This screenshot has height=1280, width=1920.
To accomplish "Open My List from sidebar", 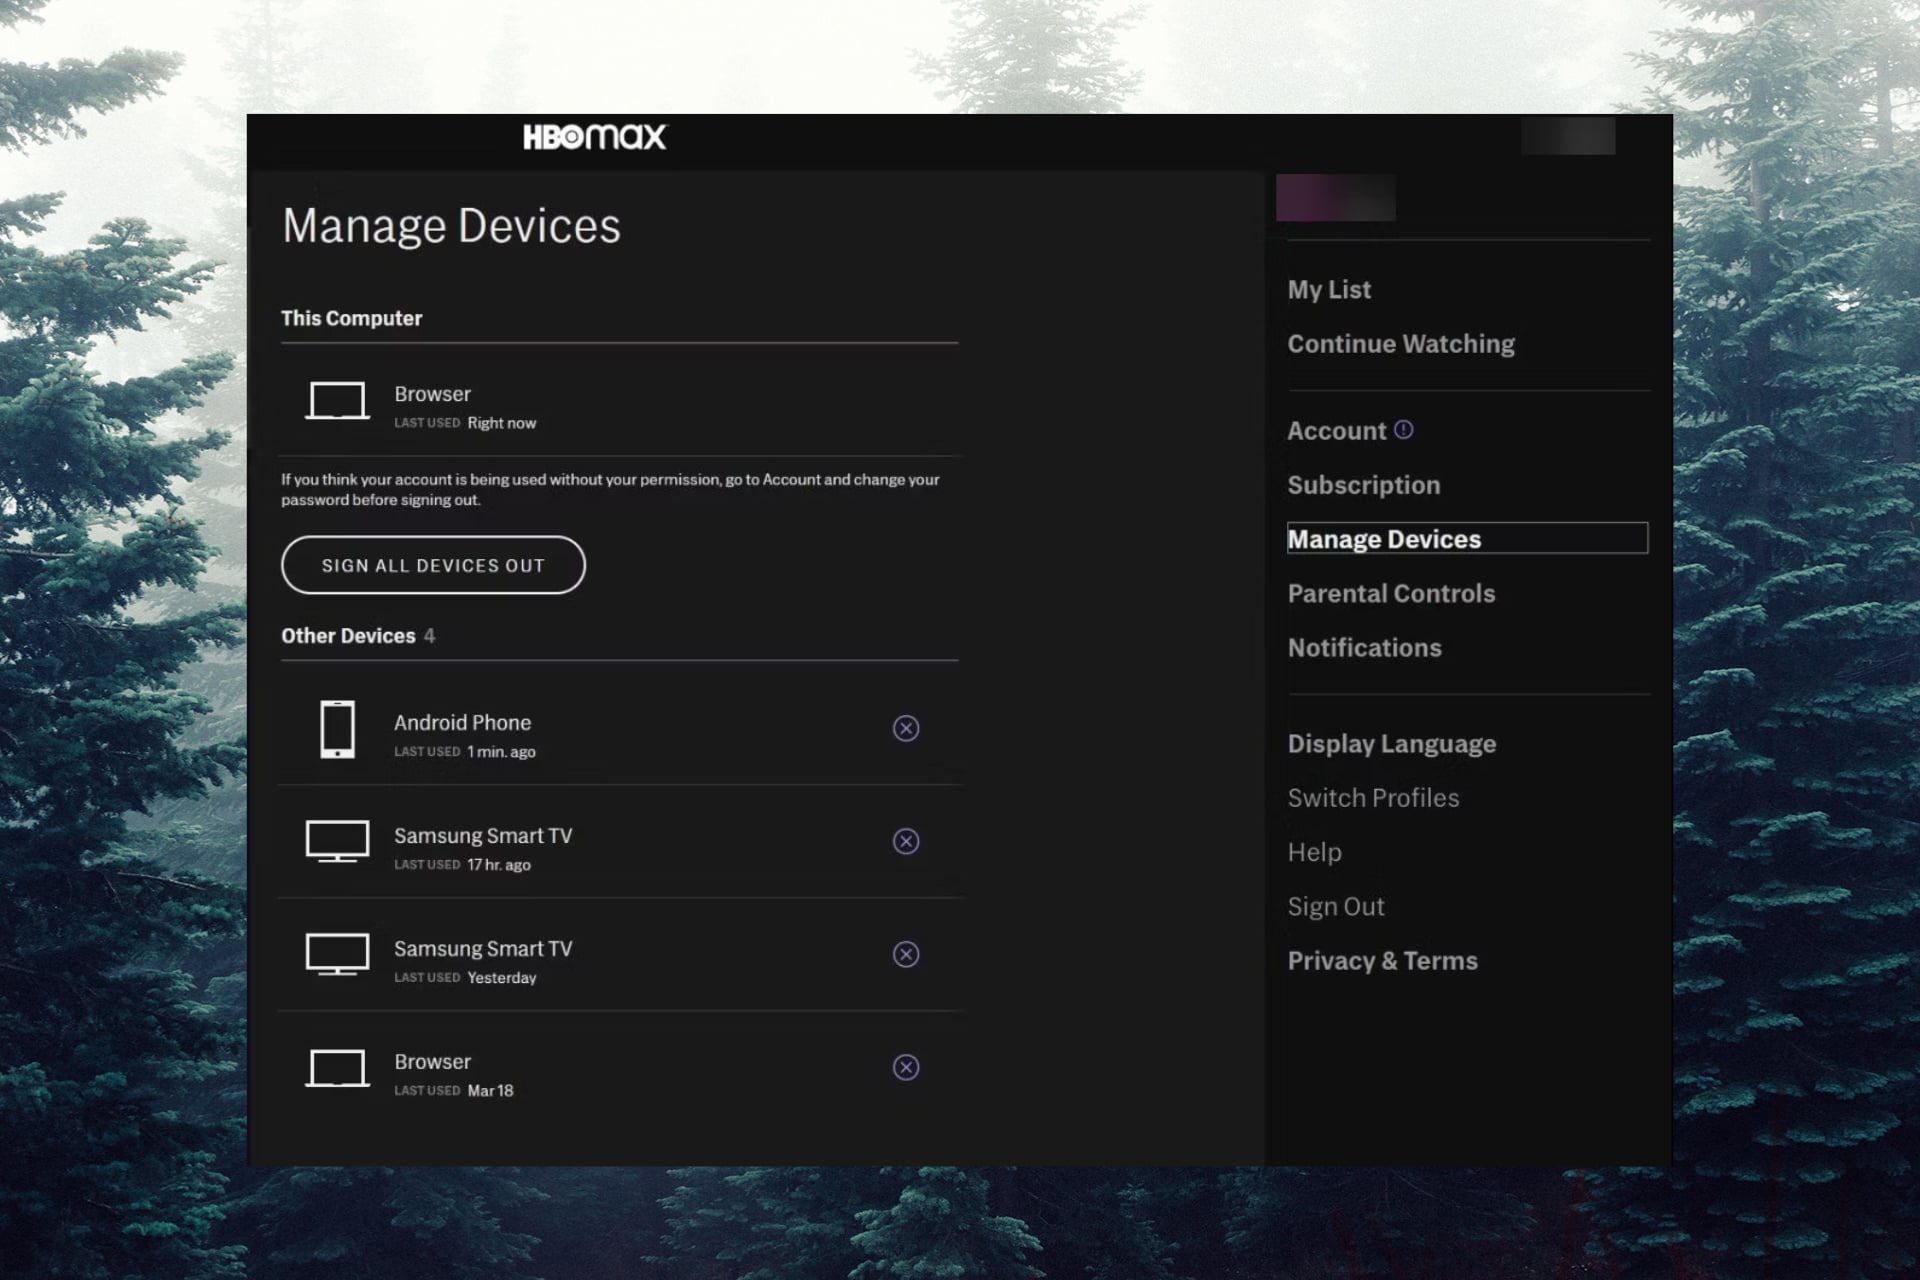I will [x=1329, y=290].
